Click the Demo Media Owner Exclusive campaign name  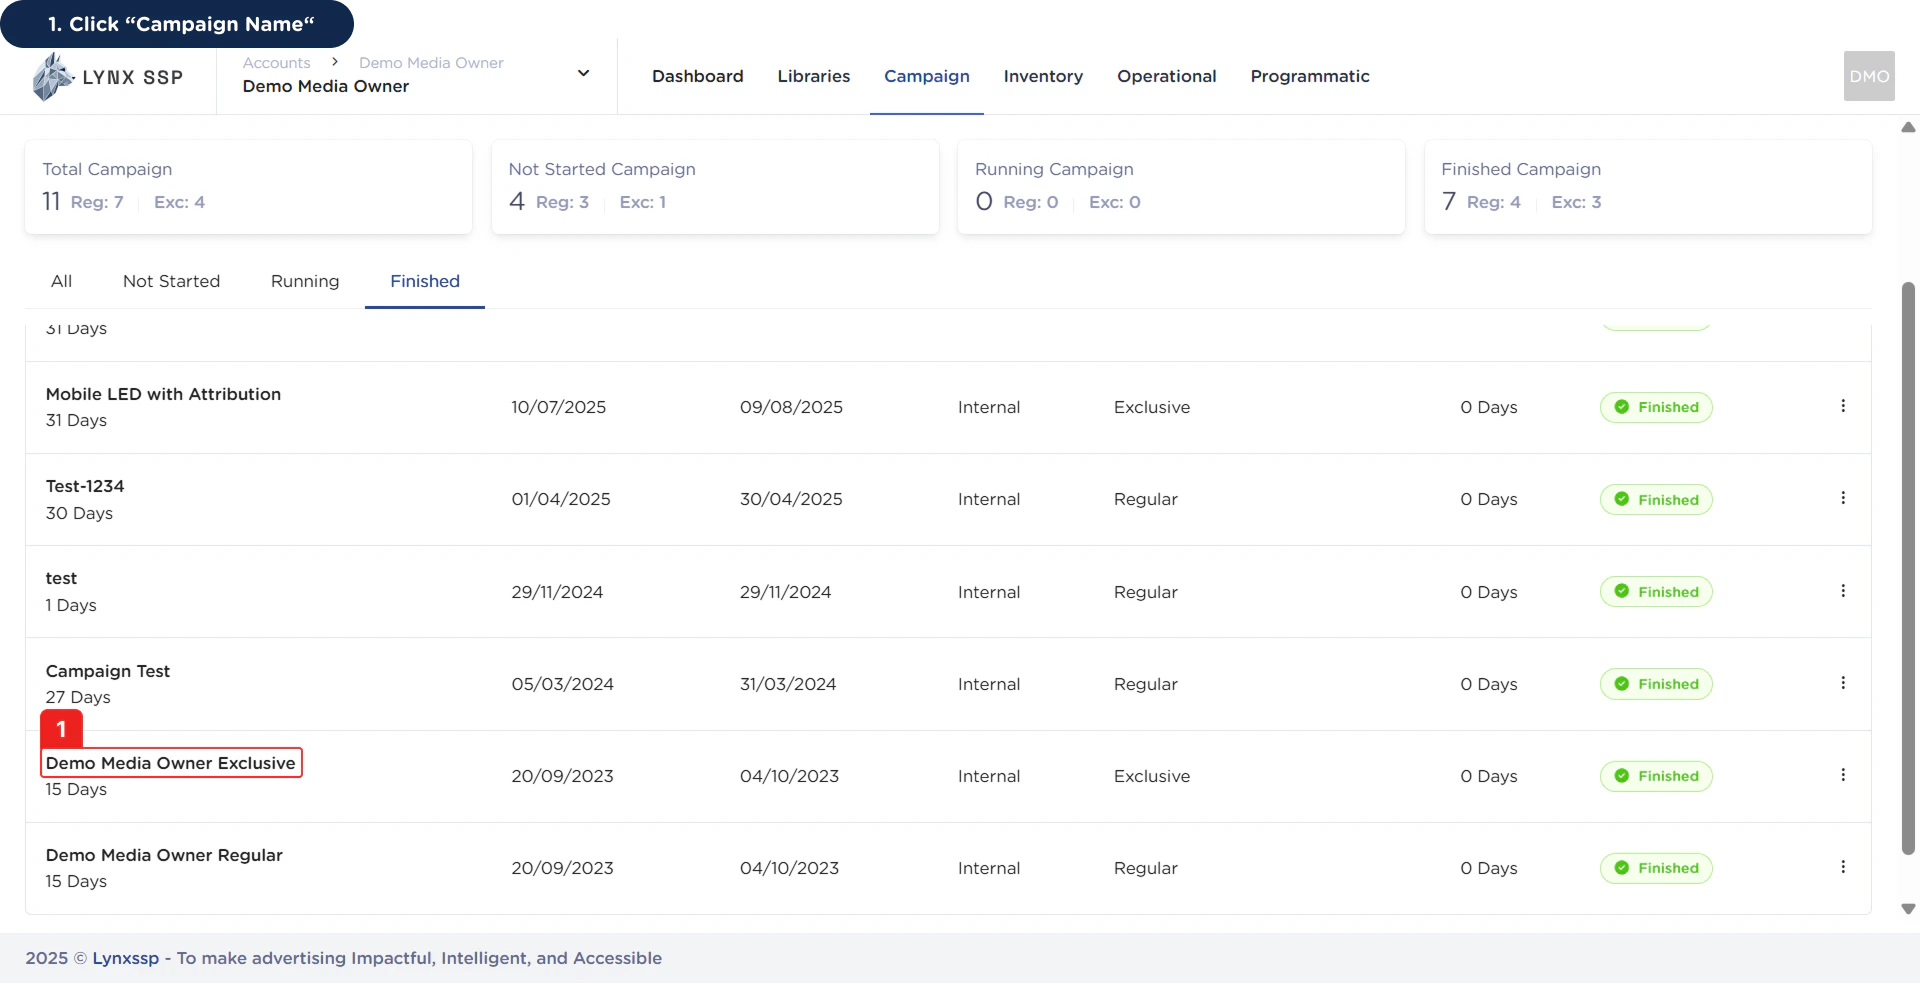click(170, 763)
